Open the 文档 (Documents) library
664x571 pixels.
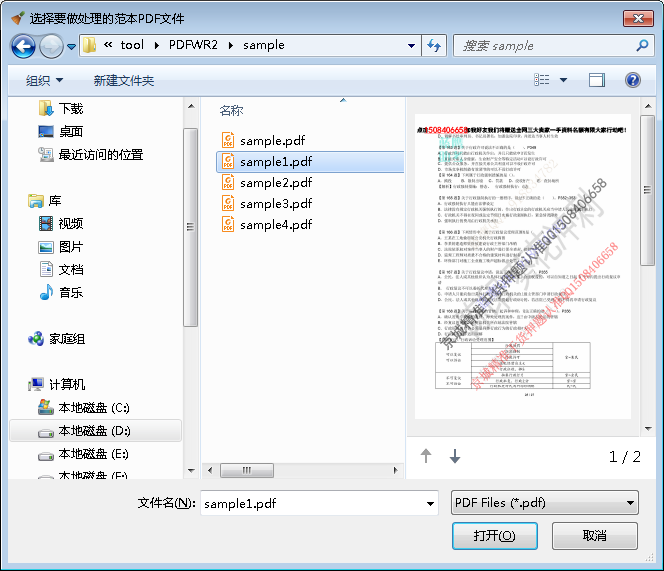61,269
